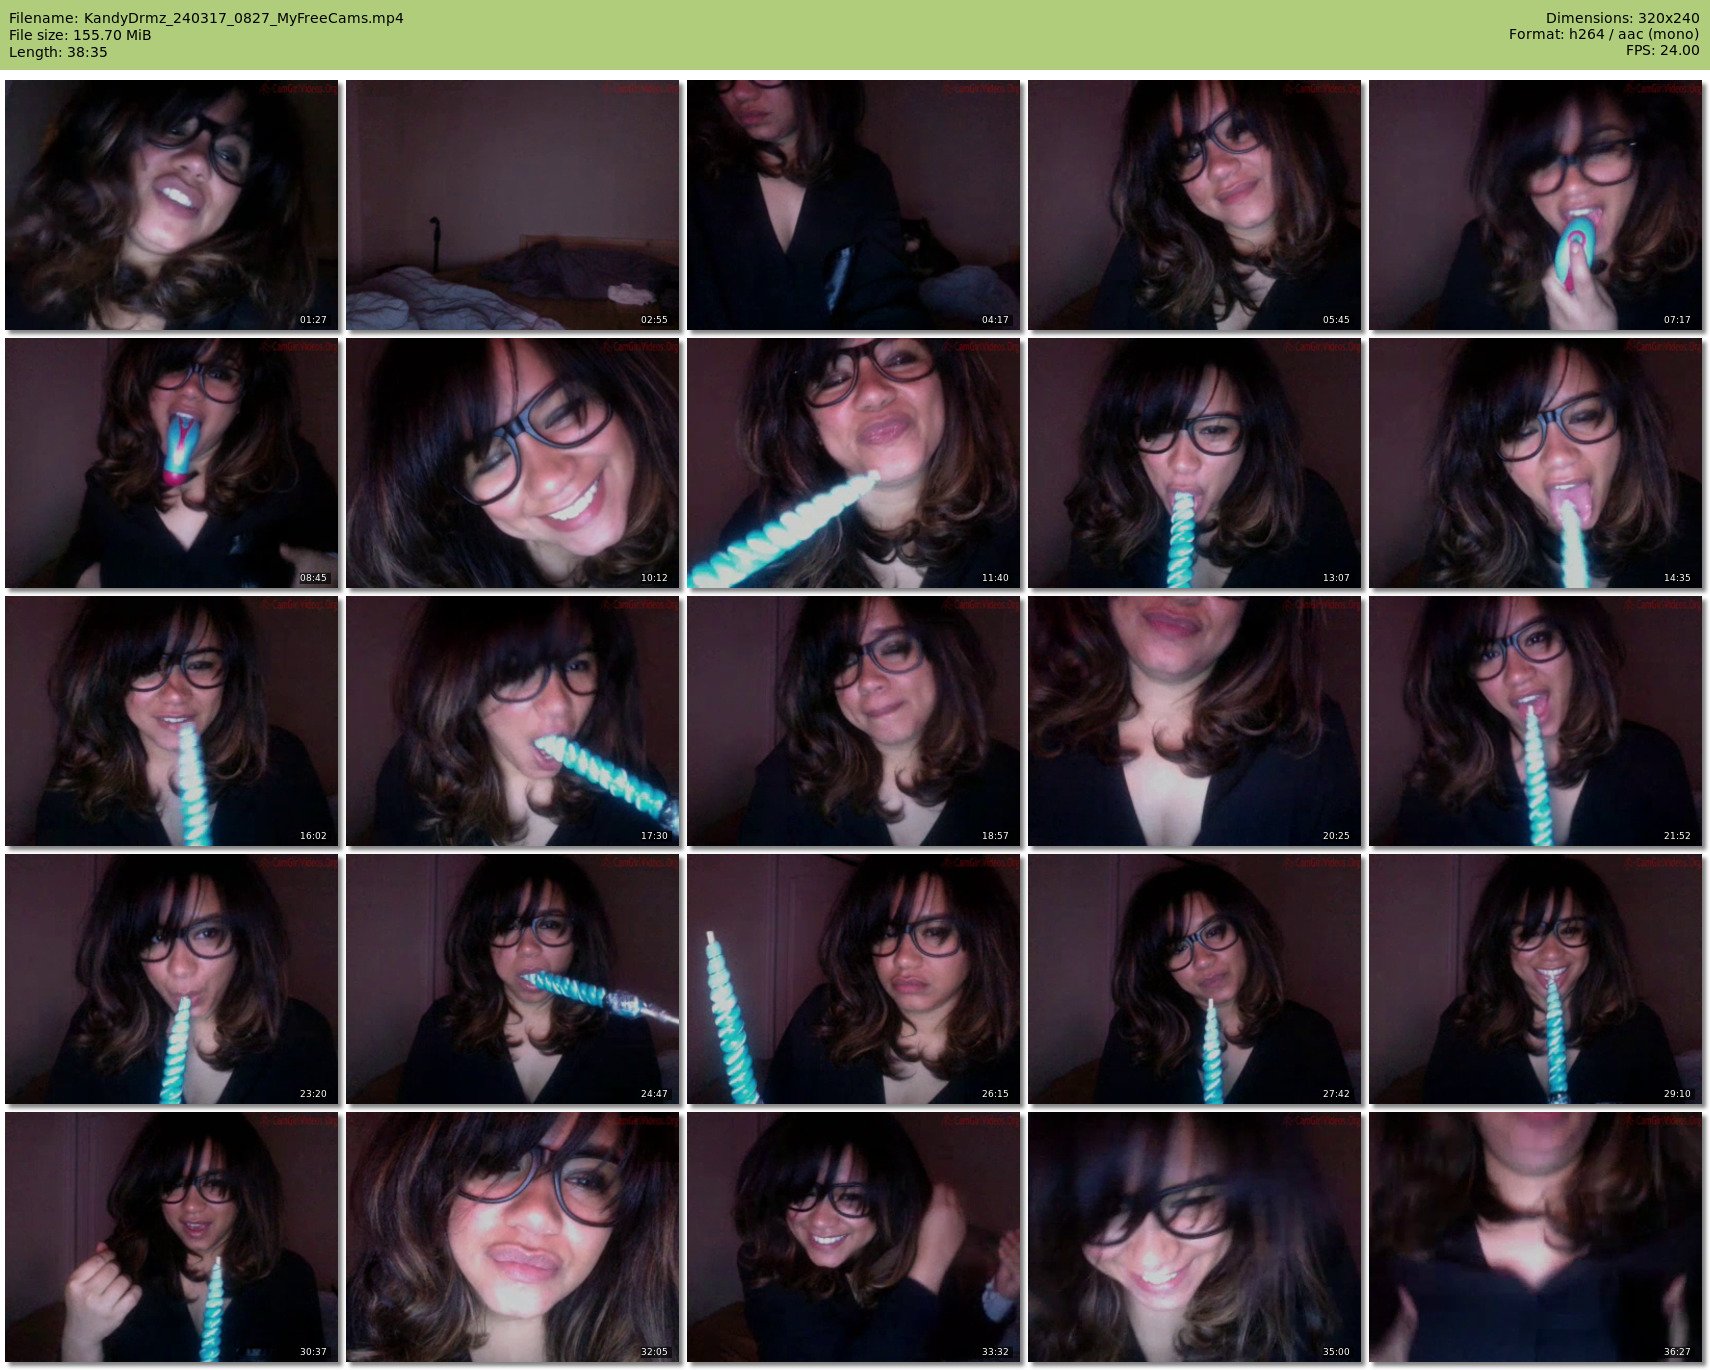Viewport: 1710px width, 1370px height.
Task: Select the frame at 04:17
Action: pyautogui.click(x=853, y=205)
